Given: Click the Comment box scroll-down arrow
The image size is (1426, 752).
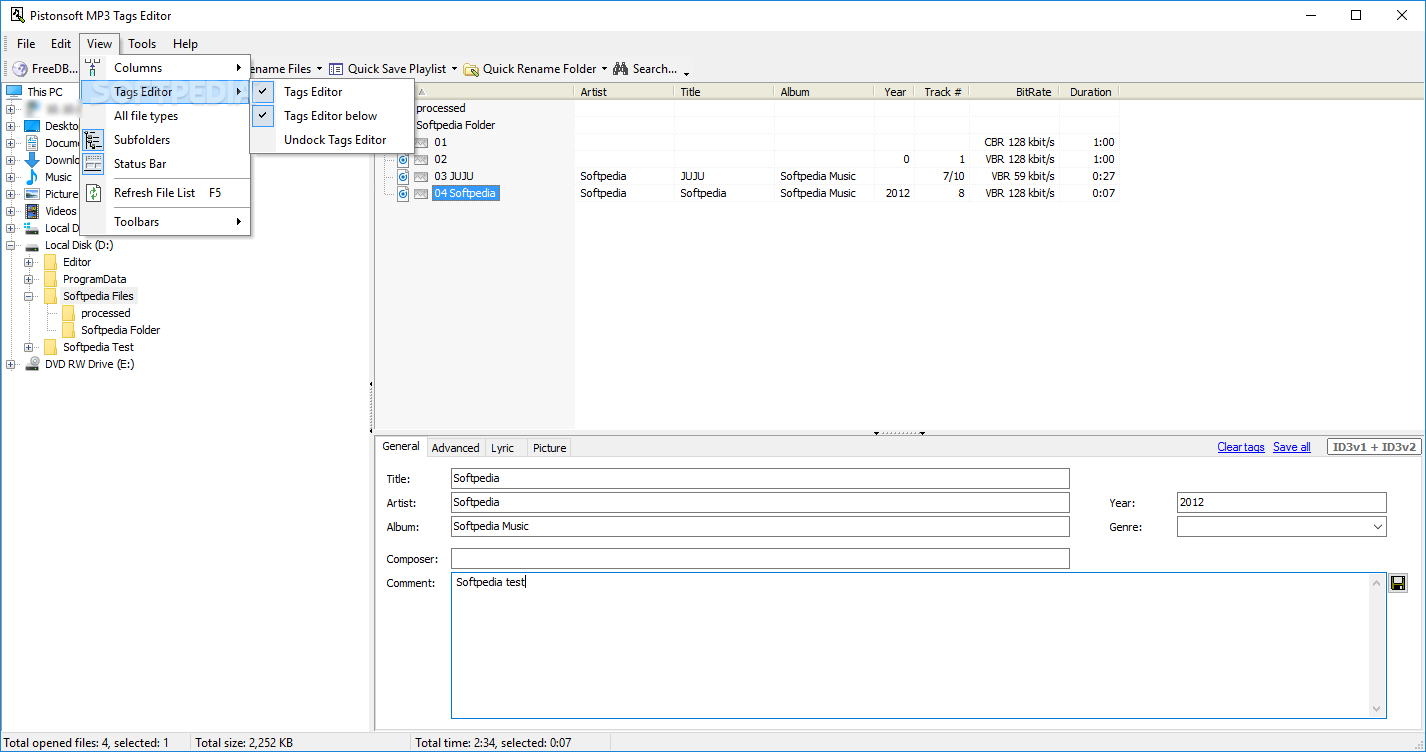Looking at the screenshot, I should (1377, 709).
